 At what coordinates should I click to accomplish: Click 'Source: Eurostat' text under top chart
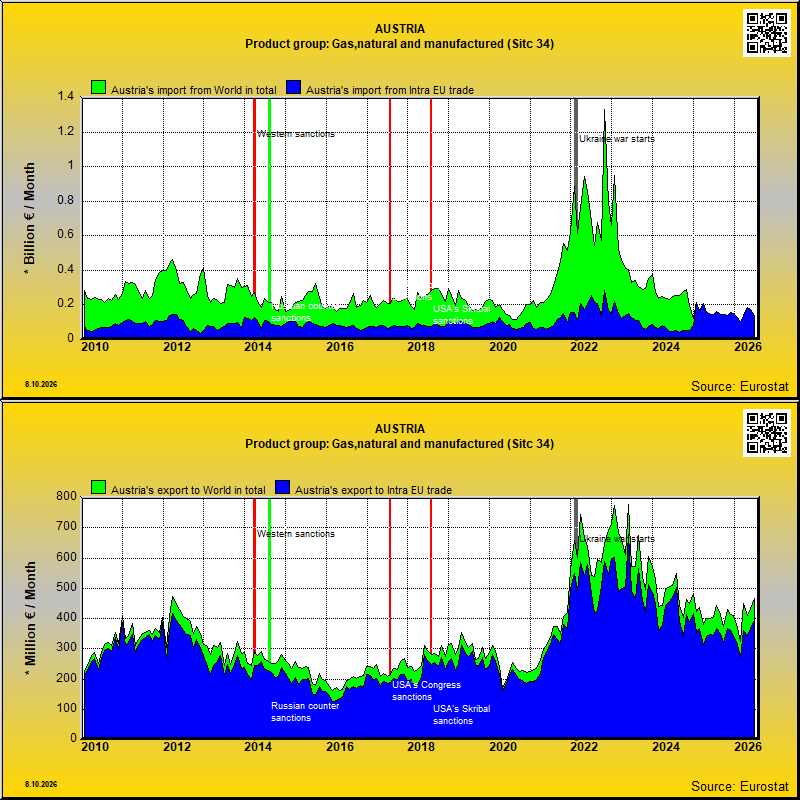click(739, 387)
